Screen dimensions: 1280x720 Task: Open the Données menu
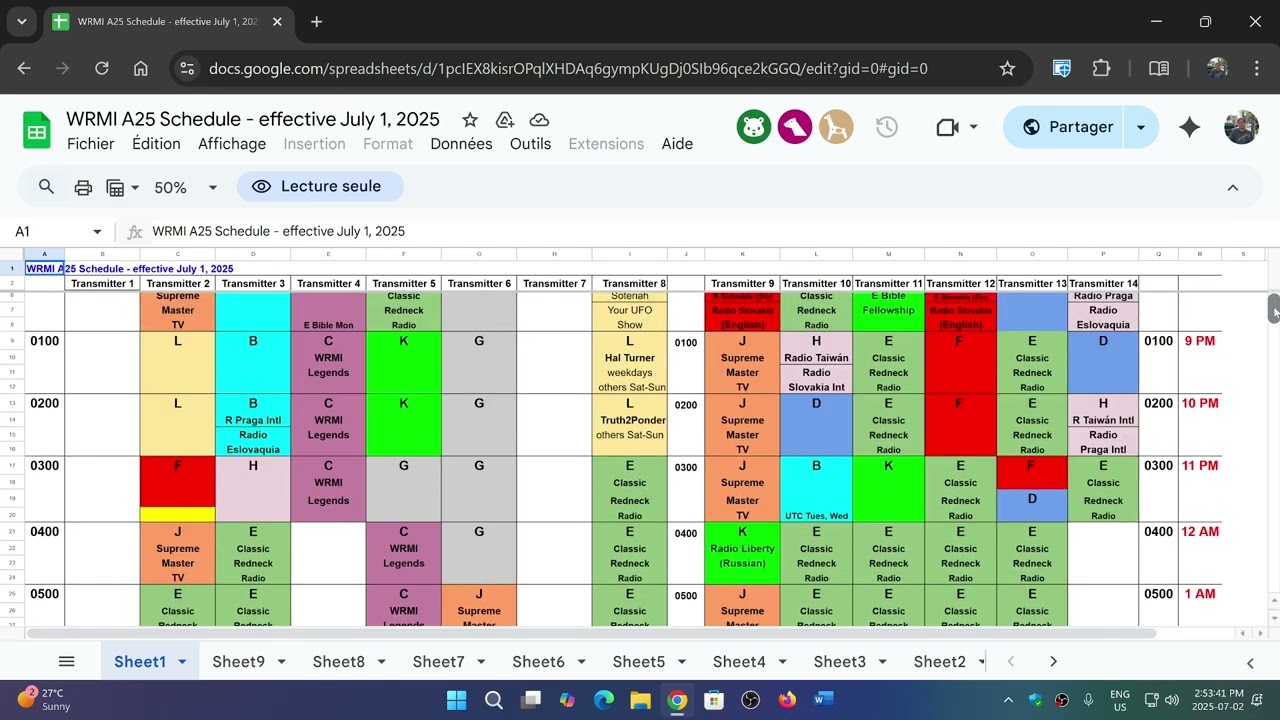click(x=461, y=144)
